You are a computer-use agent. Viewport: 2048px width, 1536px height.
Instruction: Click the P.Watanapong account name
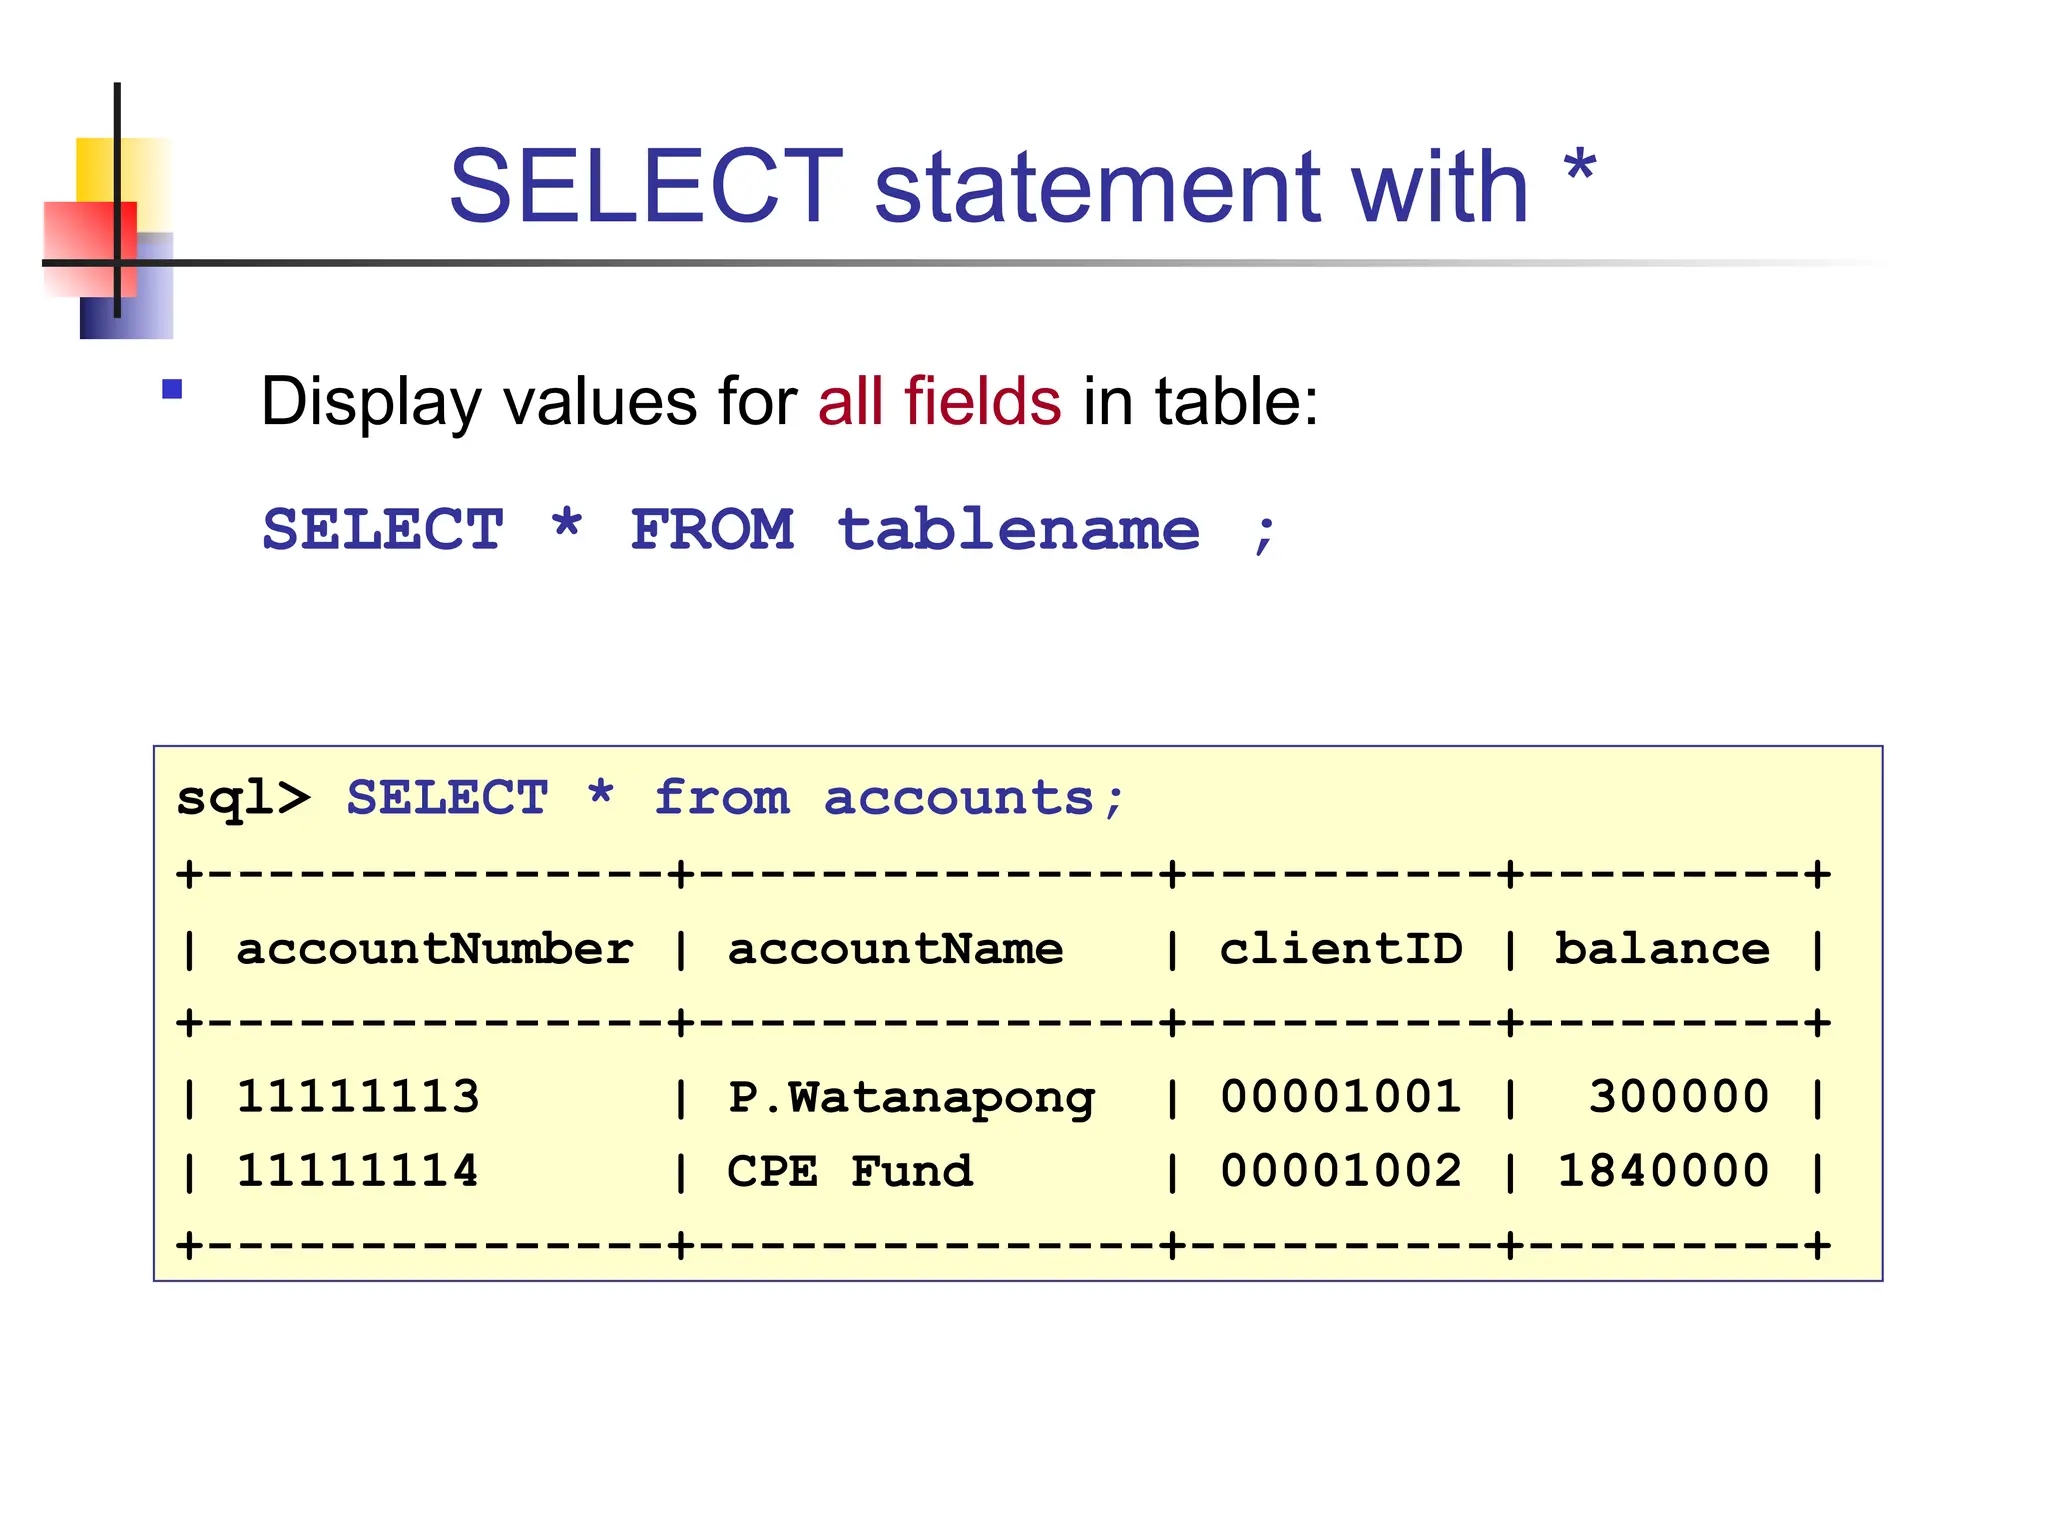coord(911,1097)
